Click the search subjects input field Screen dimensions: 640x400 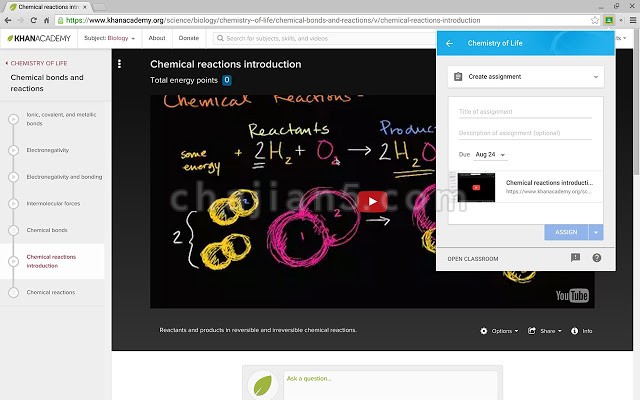coord(324,38)
